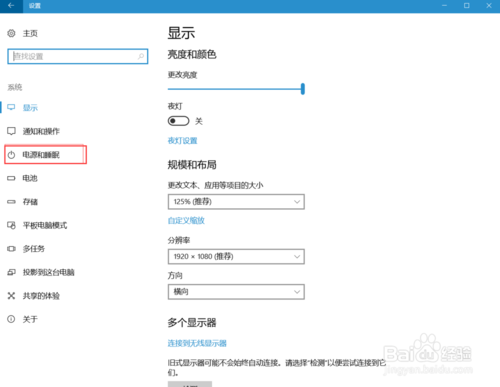
Task: Open 电池 settings page
Action: 30,178
